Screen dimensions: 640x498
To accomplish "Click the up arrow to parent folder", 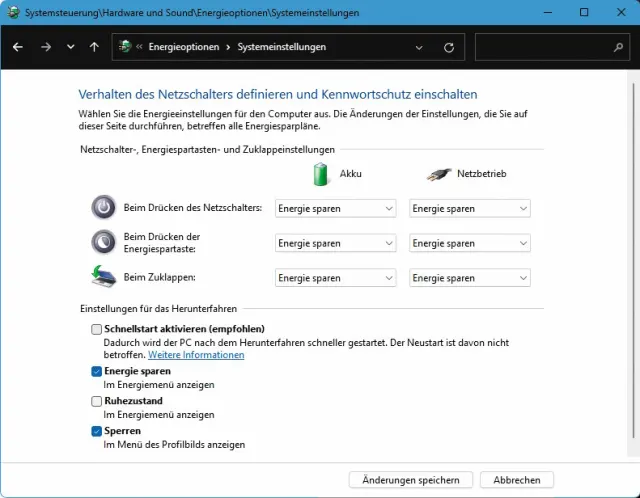I will pos(94,47).
